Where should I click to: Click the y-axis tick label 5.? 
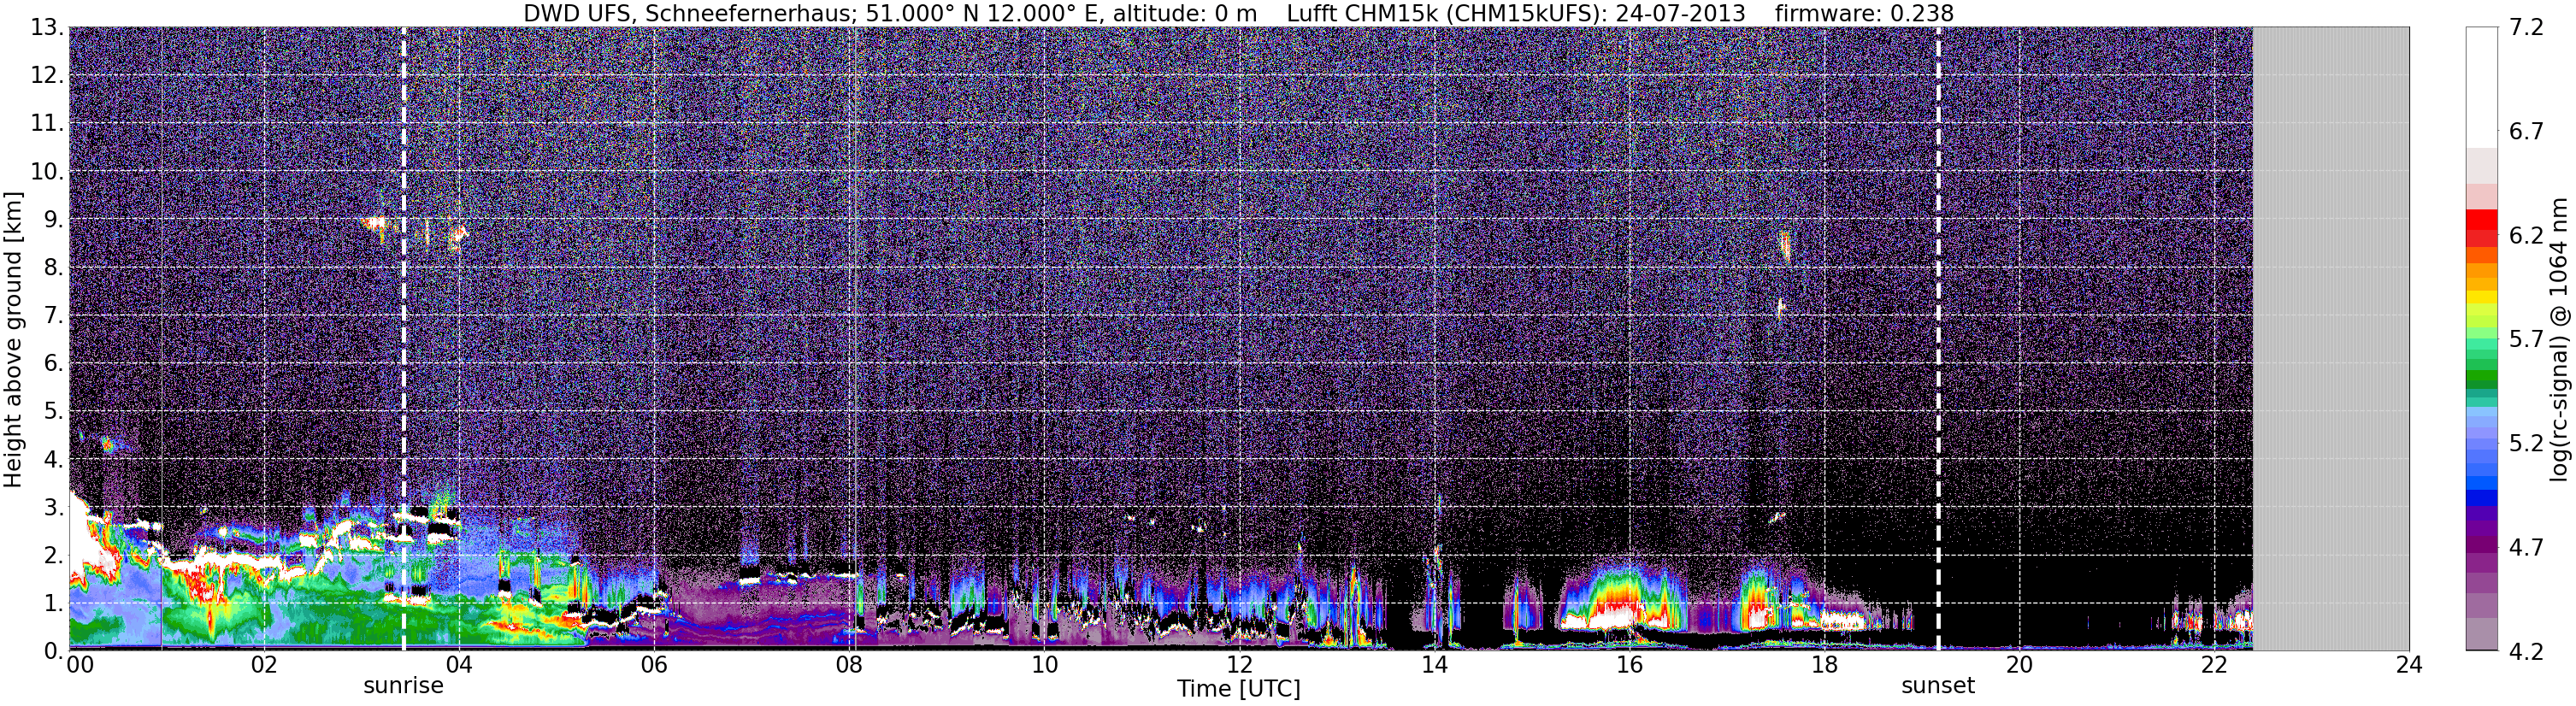click(x=54, y=412)
